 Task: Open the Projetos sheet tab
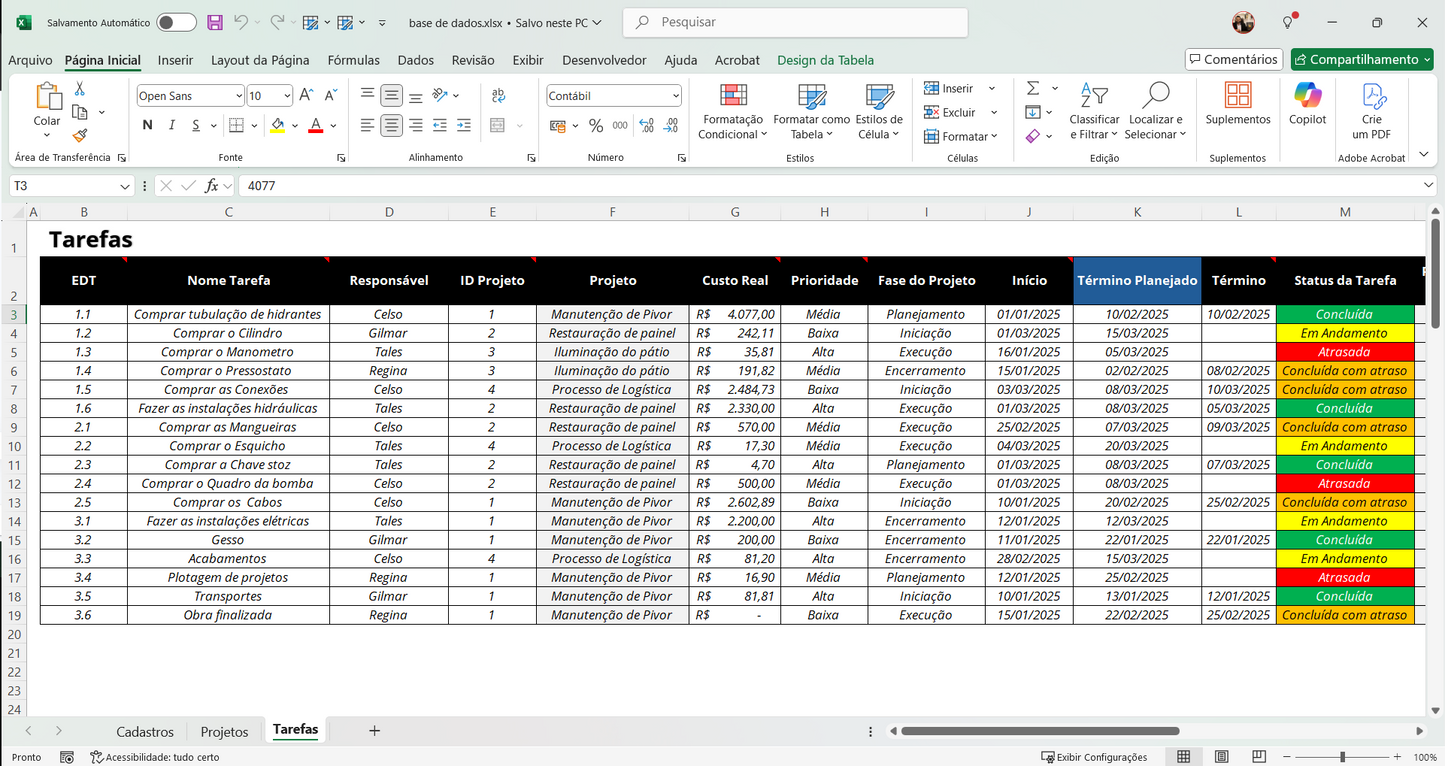pos(224,731)
